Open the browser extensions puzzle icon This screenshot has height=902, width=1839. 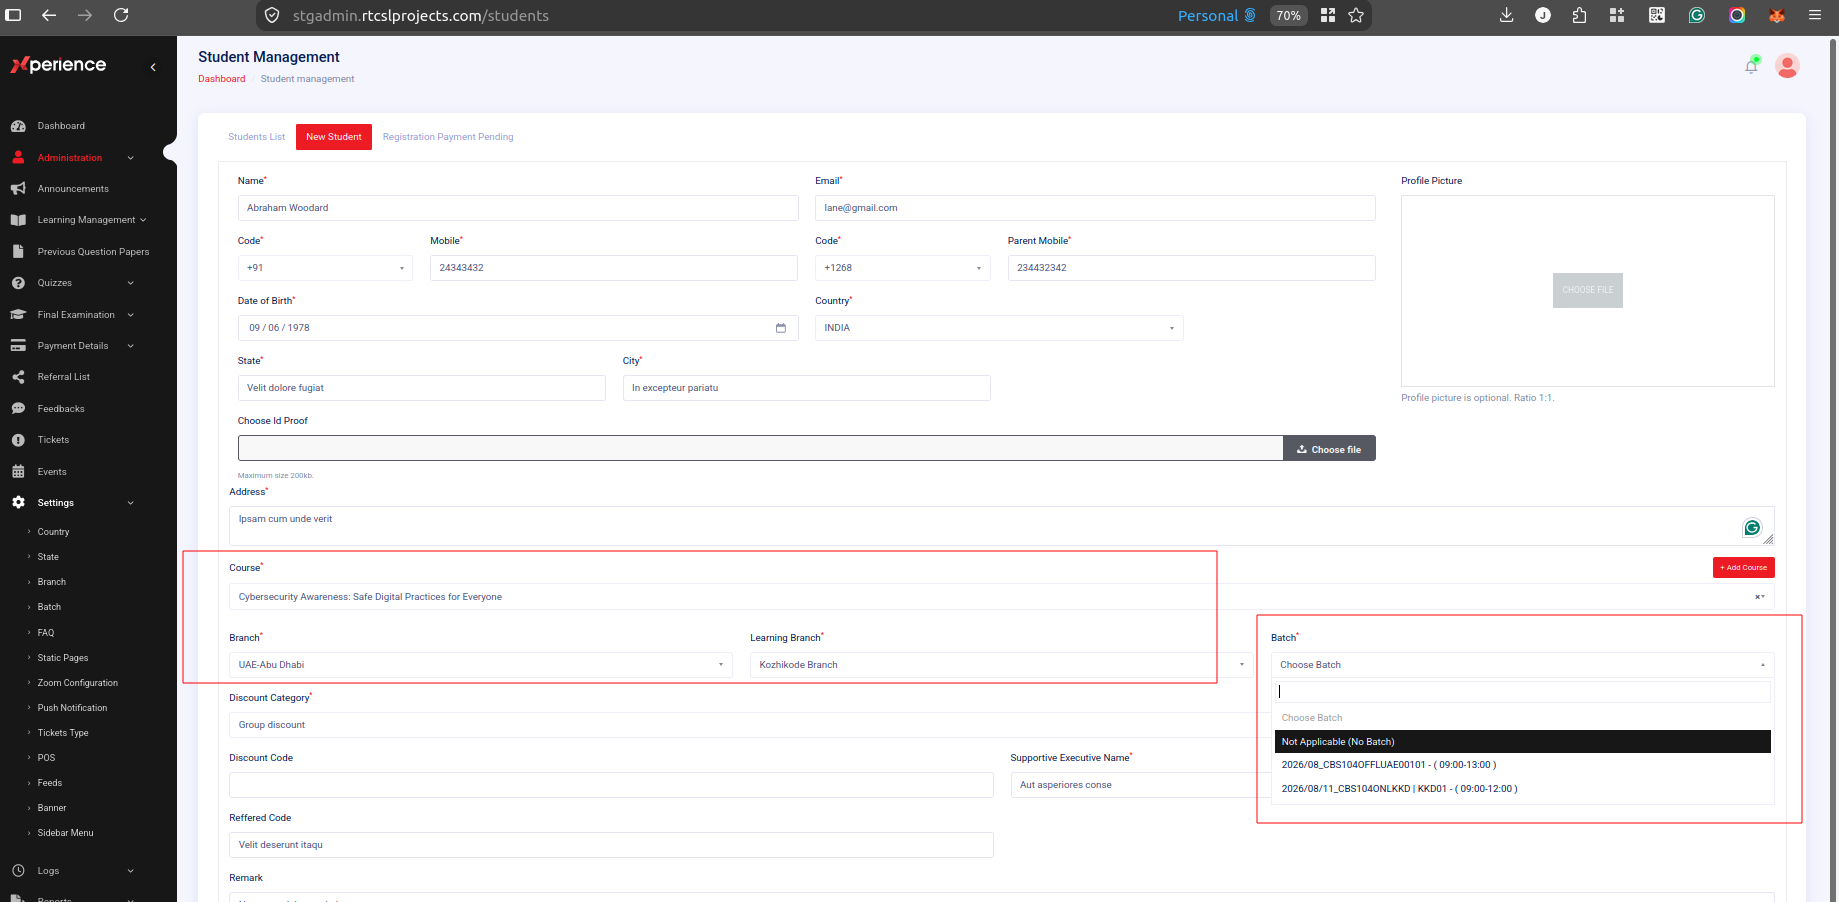point(1580,15)
